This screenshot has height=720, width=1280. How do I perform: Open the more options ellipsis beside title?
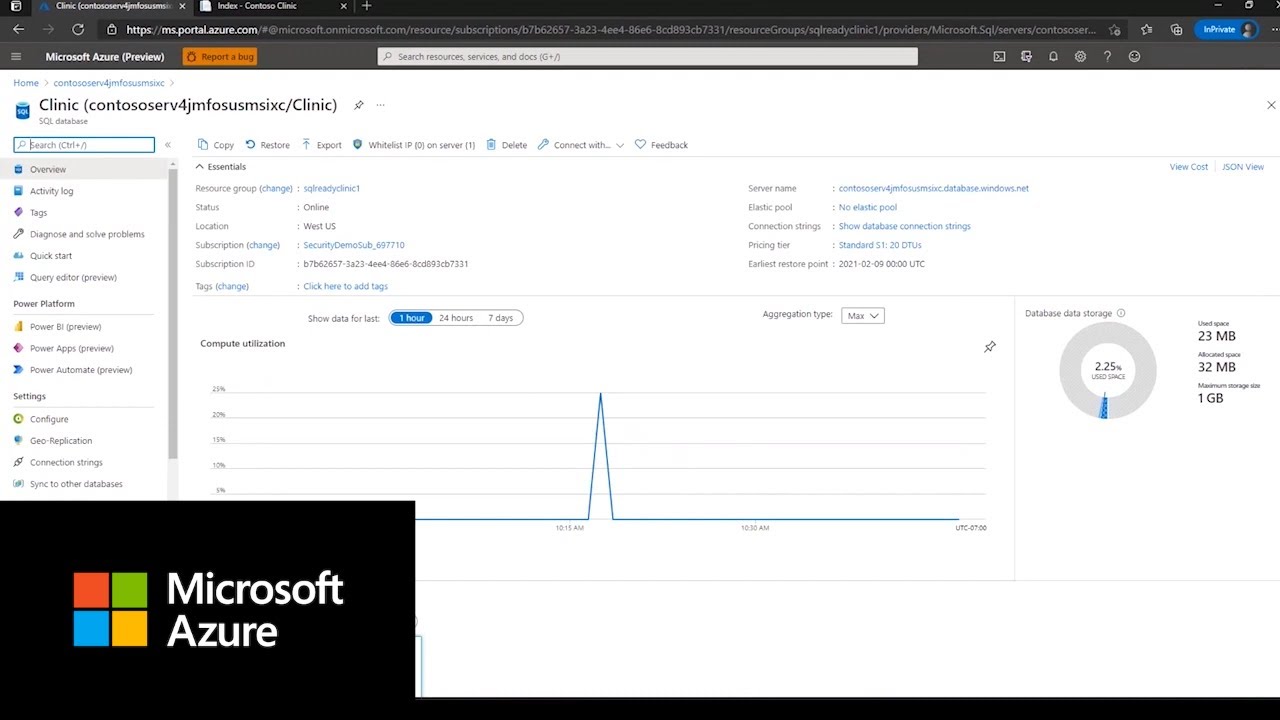tap(380, 105)
